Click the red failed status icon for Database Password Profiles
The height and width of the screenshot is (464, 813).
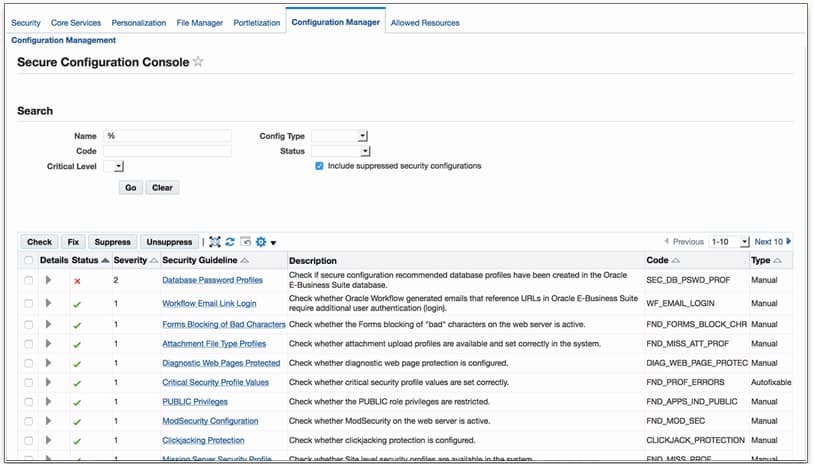[x=77, y=281]
